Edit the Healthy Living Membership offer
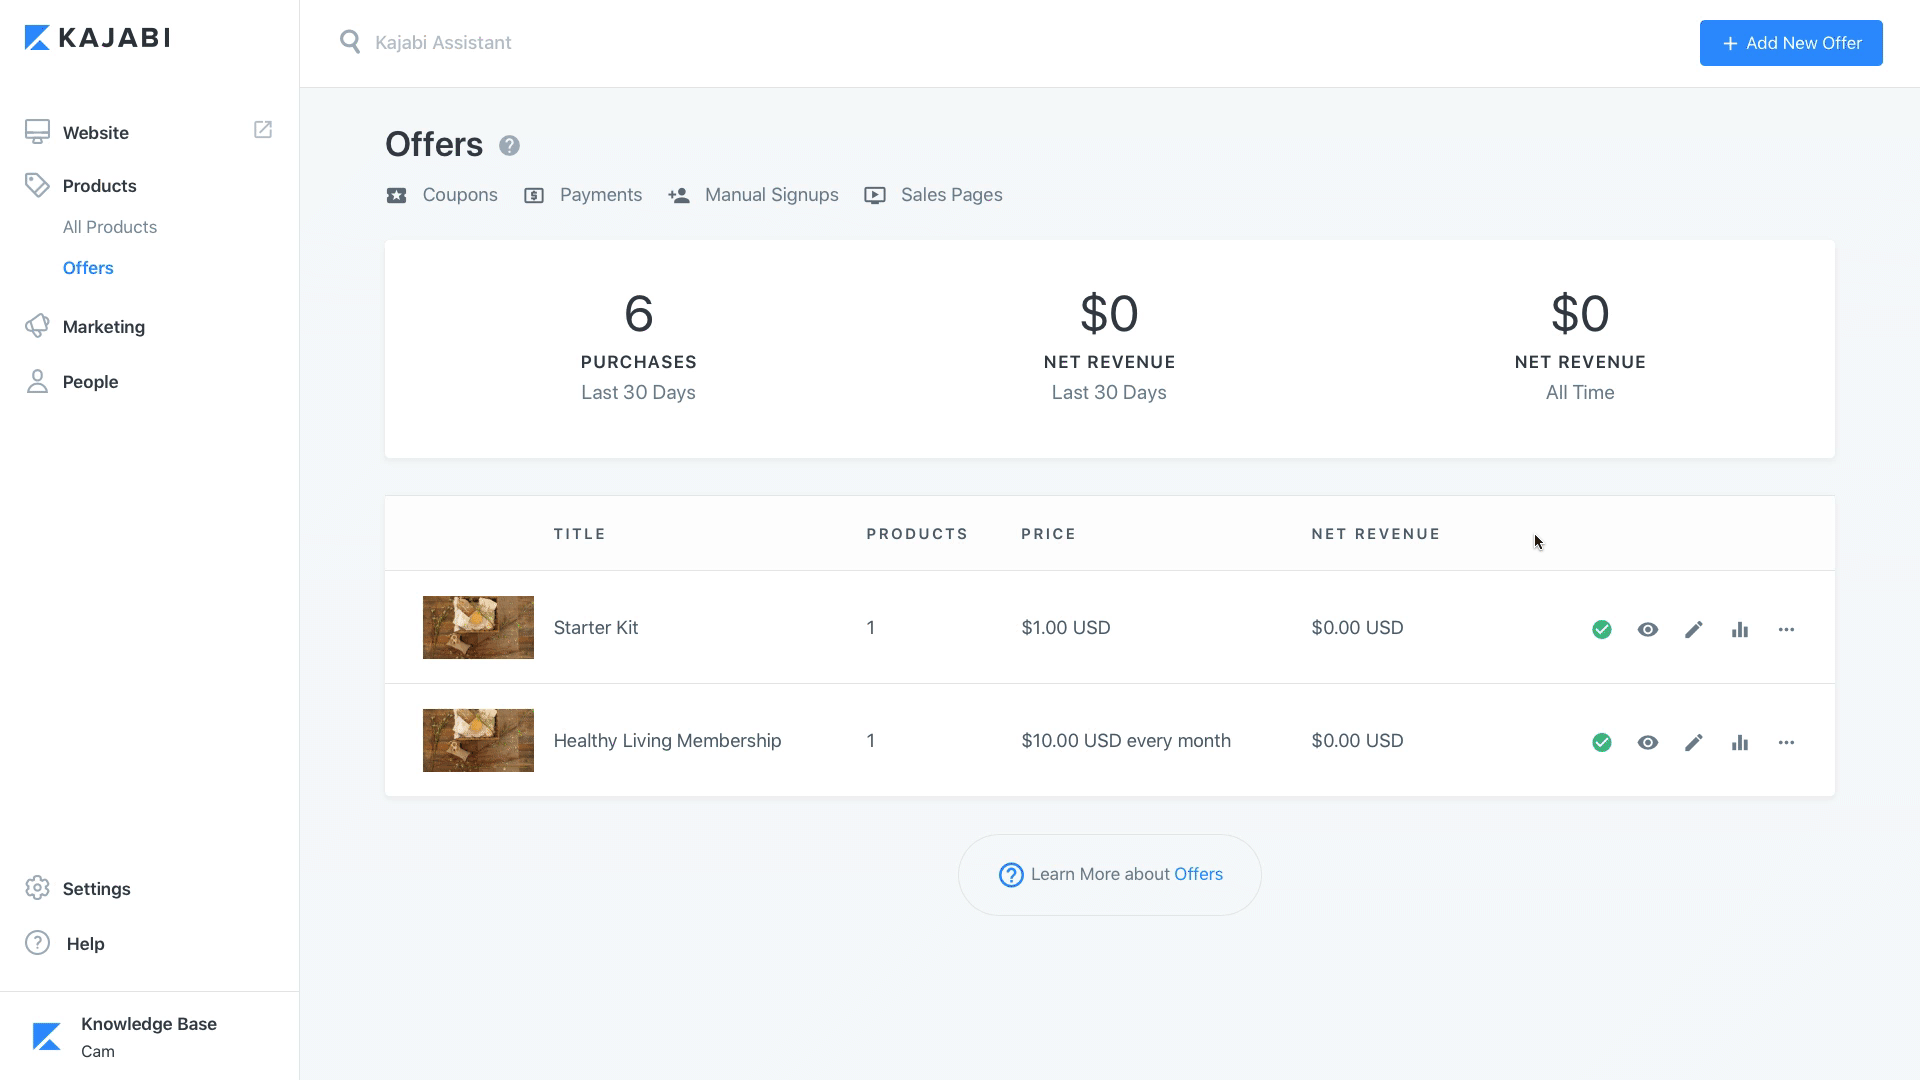The height and width of the screenshot is (1080, 1920). [x=1693, y=742]
